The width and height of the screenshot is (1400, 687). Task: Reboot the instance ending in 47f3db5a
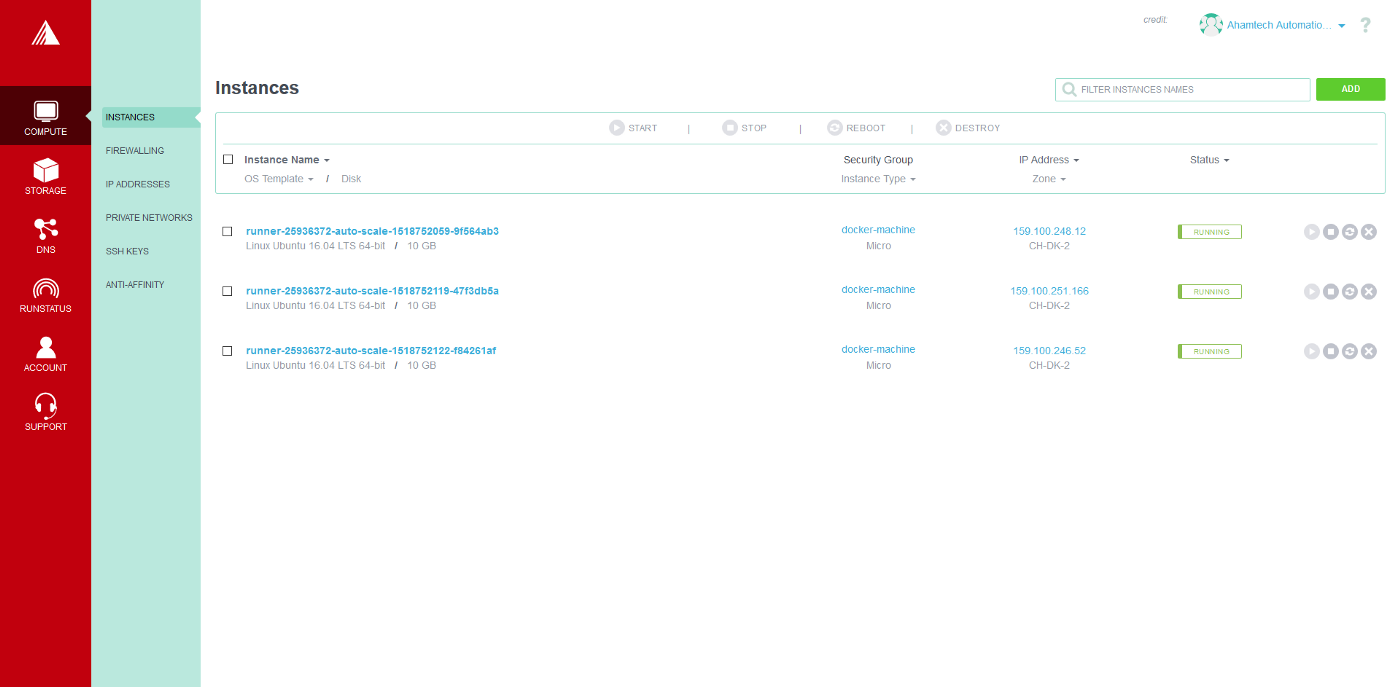(1350, 292)
